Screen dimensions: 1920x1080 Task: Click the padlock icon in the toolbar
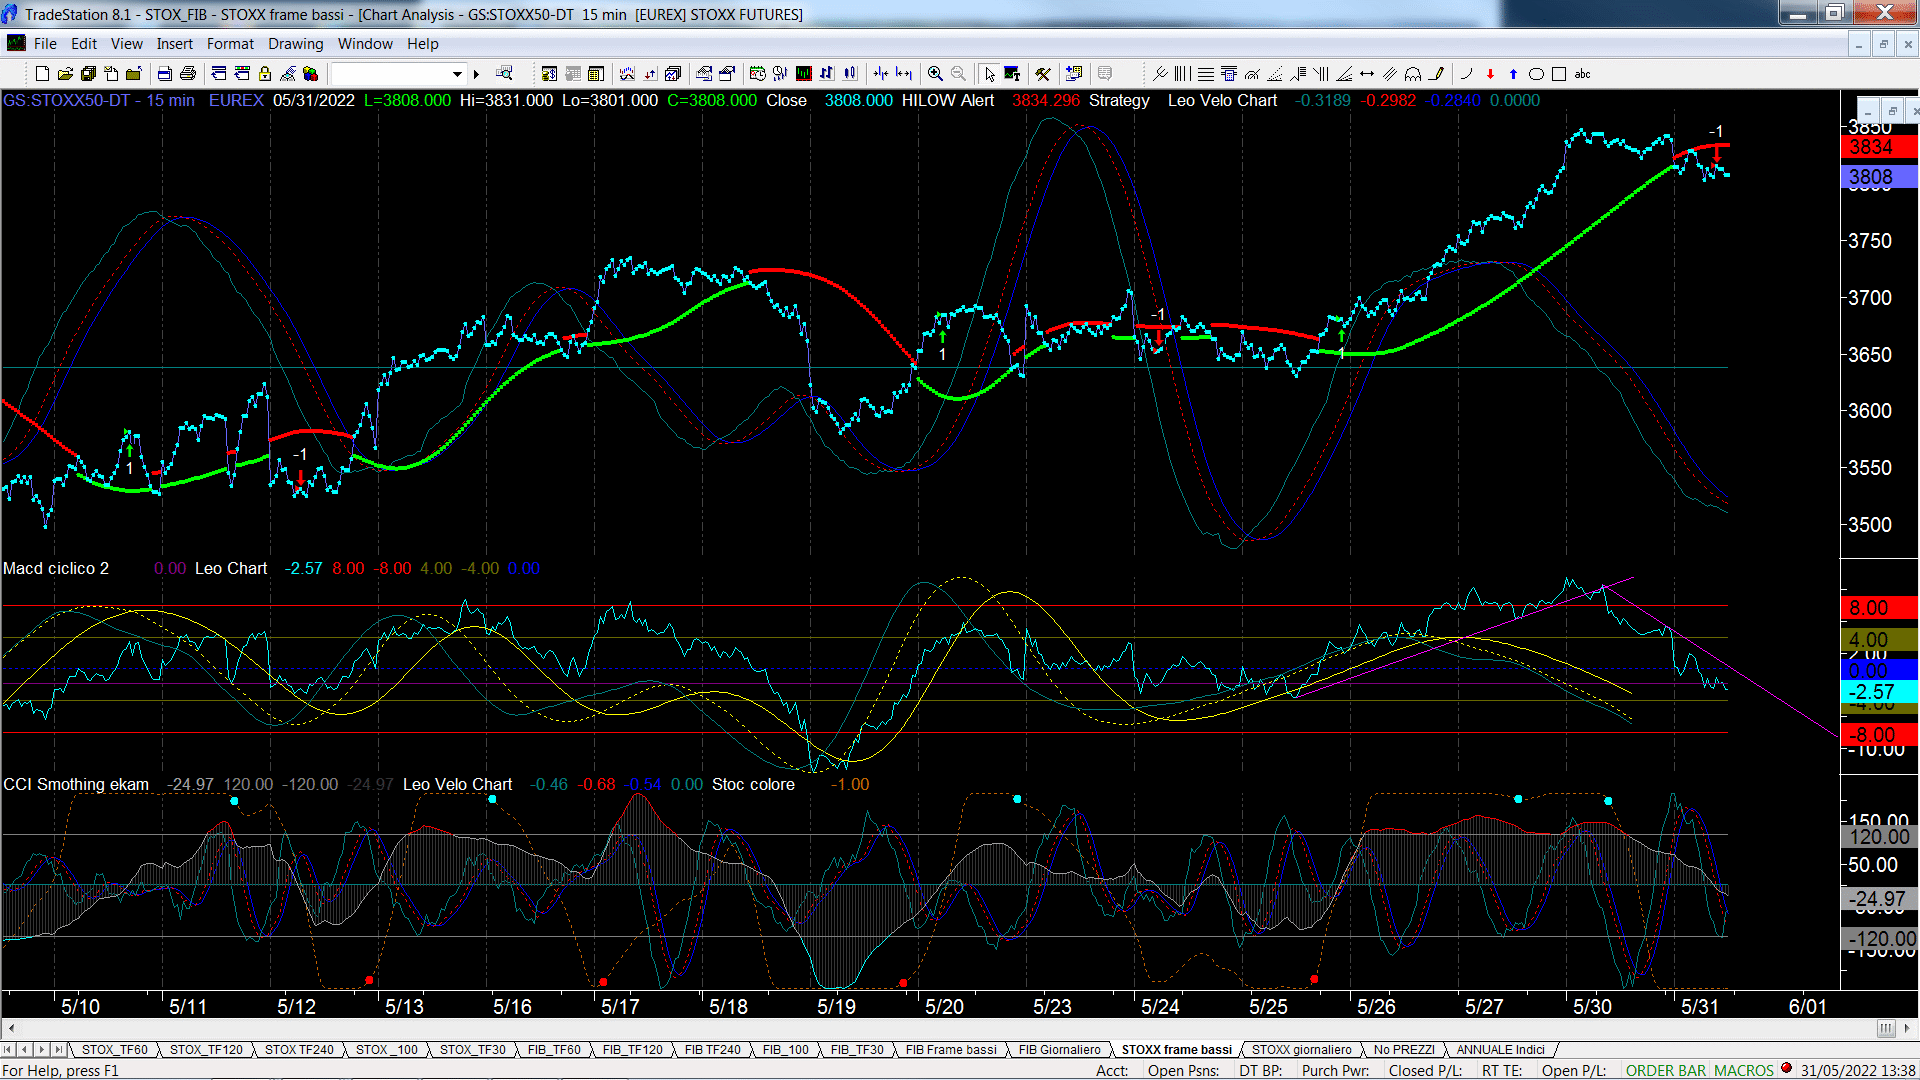[x=265, y=74]
